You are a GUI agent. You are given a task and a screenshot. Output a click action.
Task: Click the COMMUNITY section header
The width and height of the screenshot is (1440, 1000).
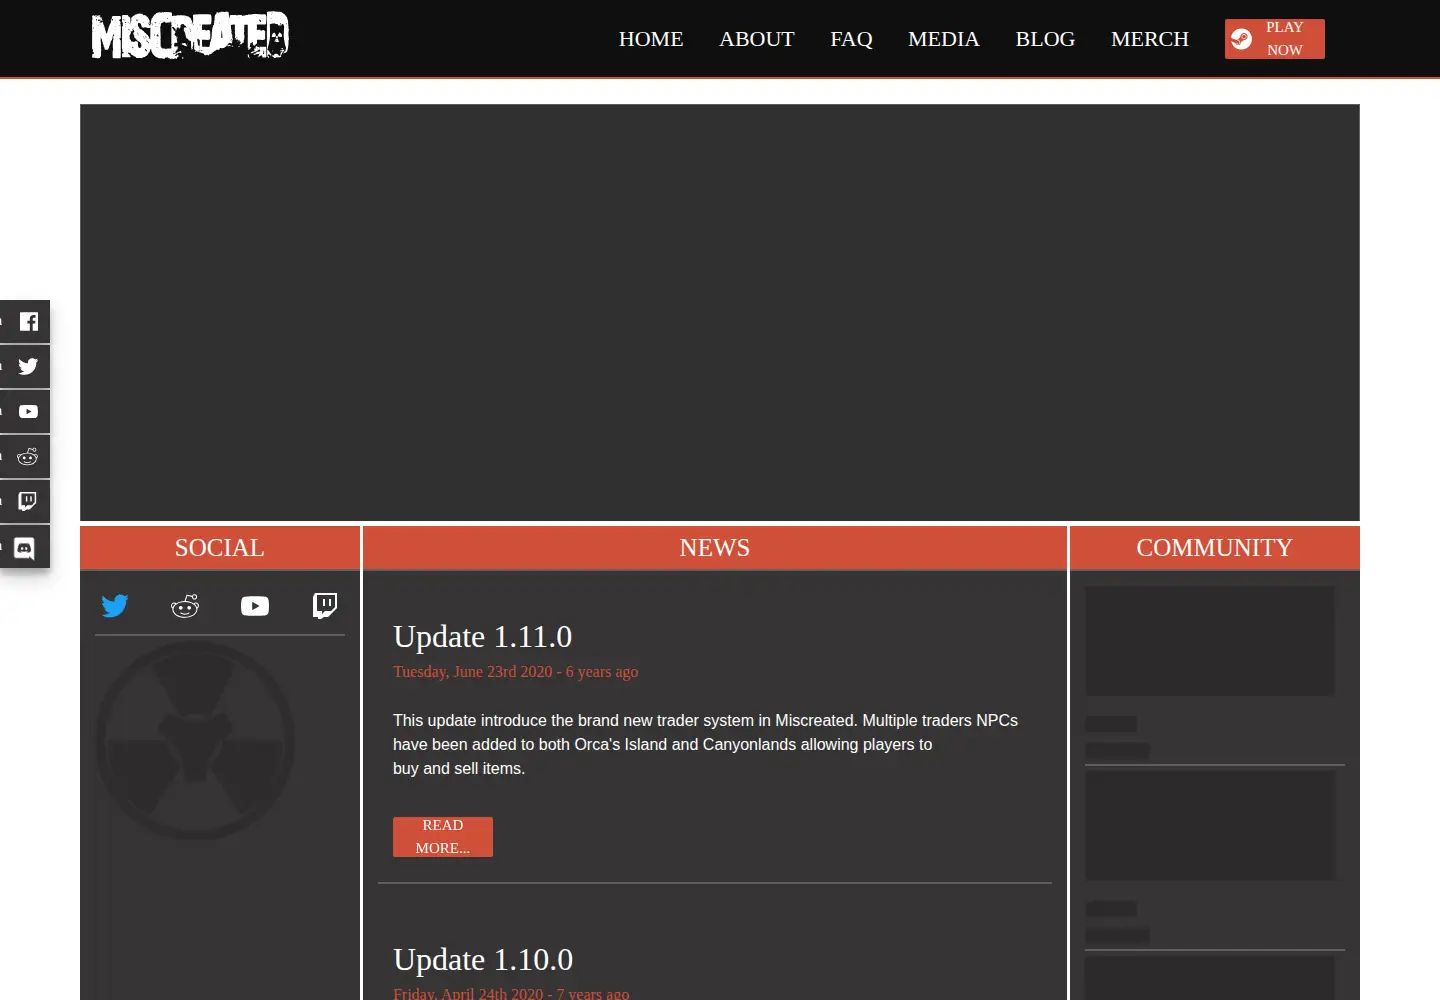tap(1215, 548)
